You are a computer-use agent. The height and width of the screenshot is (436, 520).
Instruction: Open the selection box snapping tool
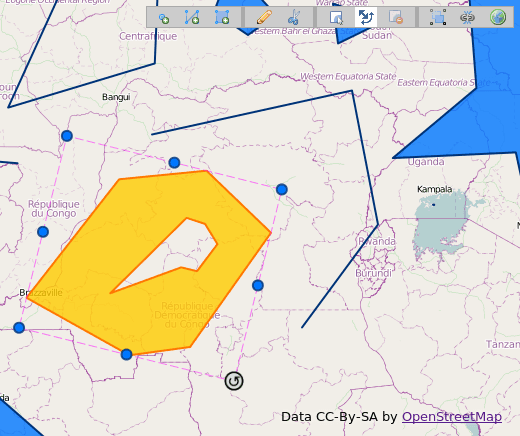pos(438,17)
